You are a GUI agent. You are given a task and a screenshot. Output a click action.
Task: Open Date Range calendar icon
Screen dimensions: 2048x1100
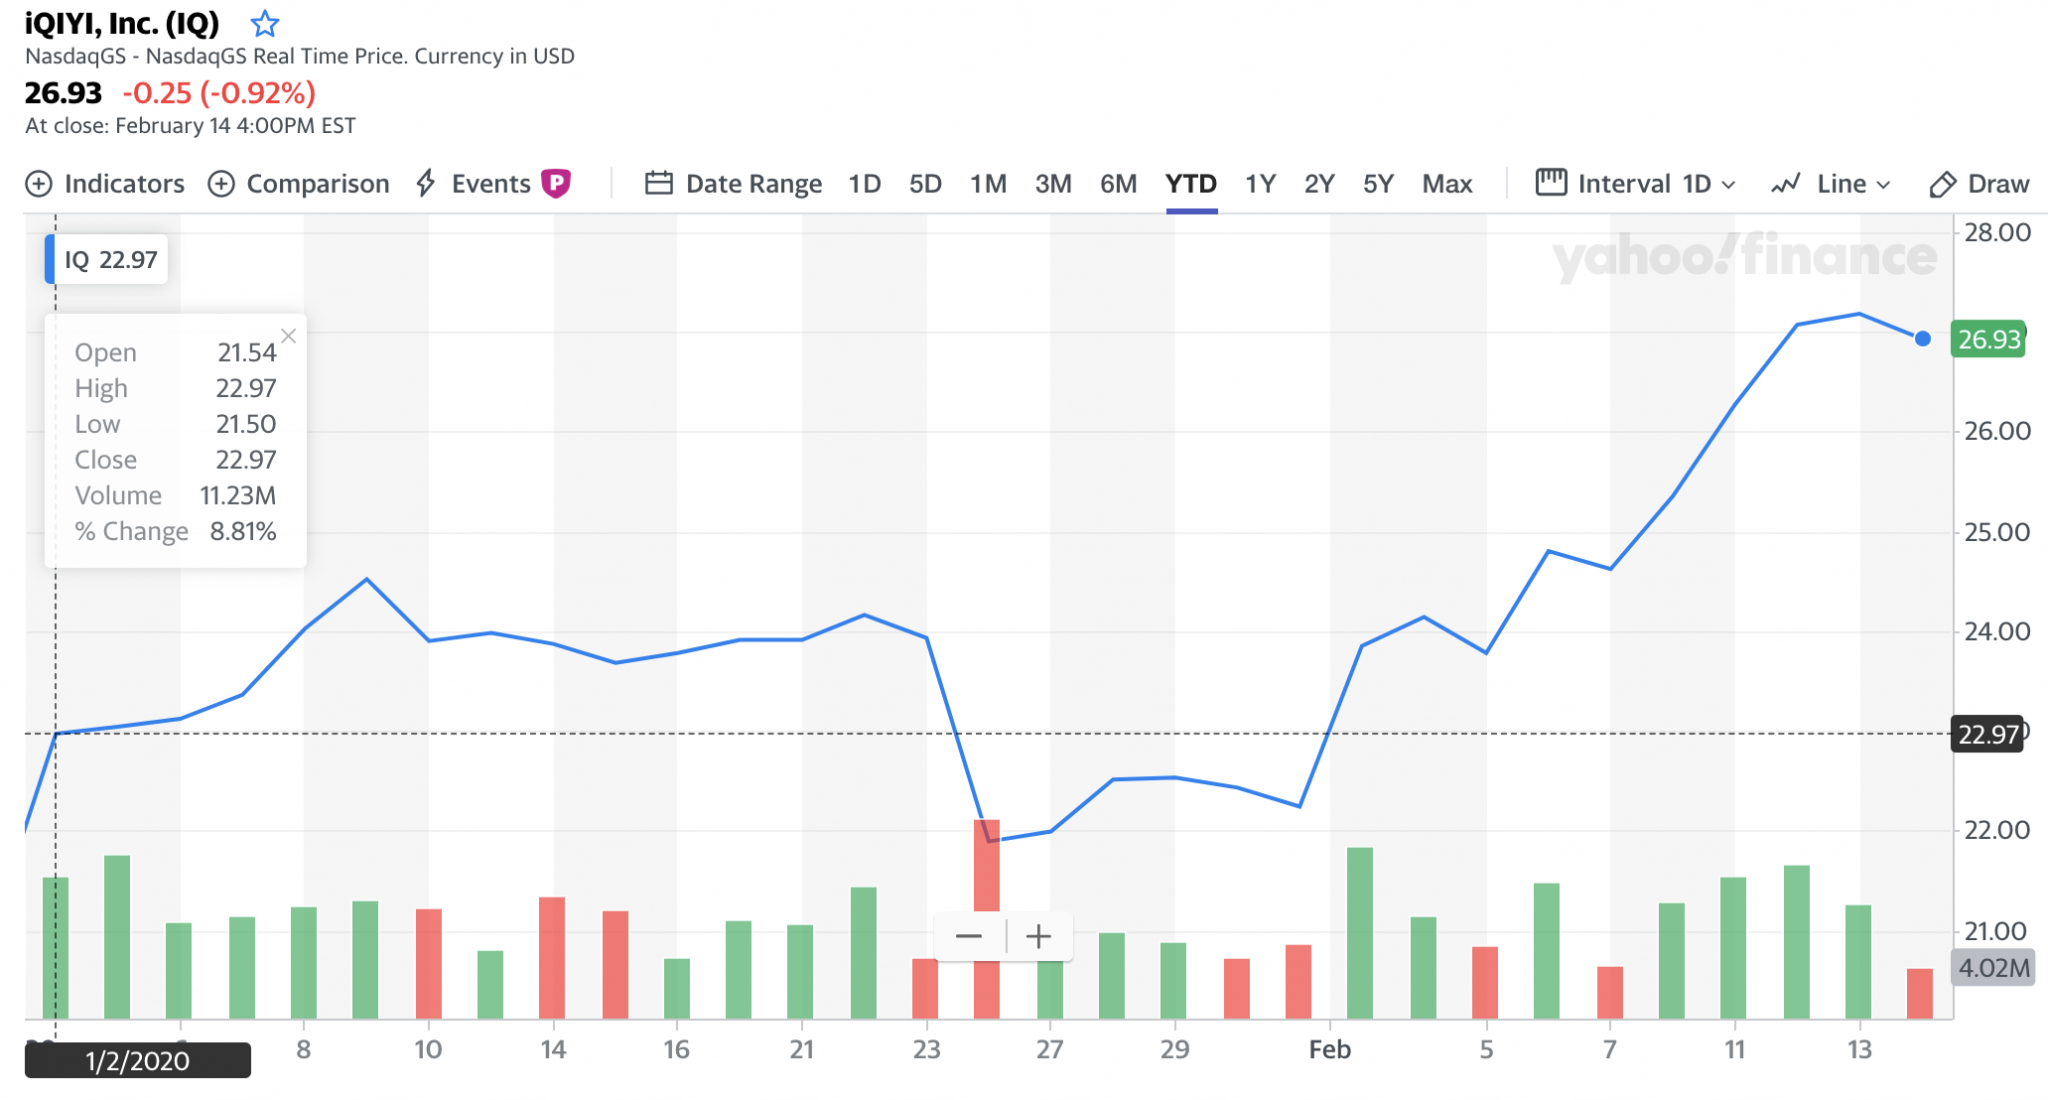pos(658,183)
